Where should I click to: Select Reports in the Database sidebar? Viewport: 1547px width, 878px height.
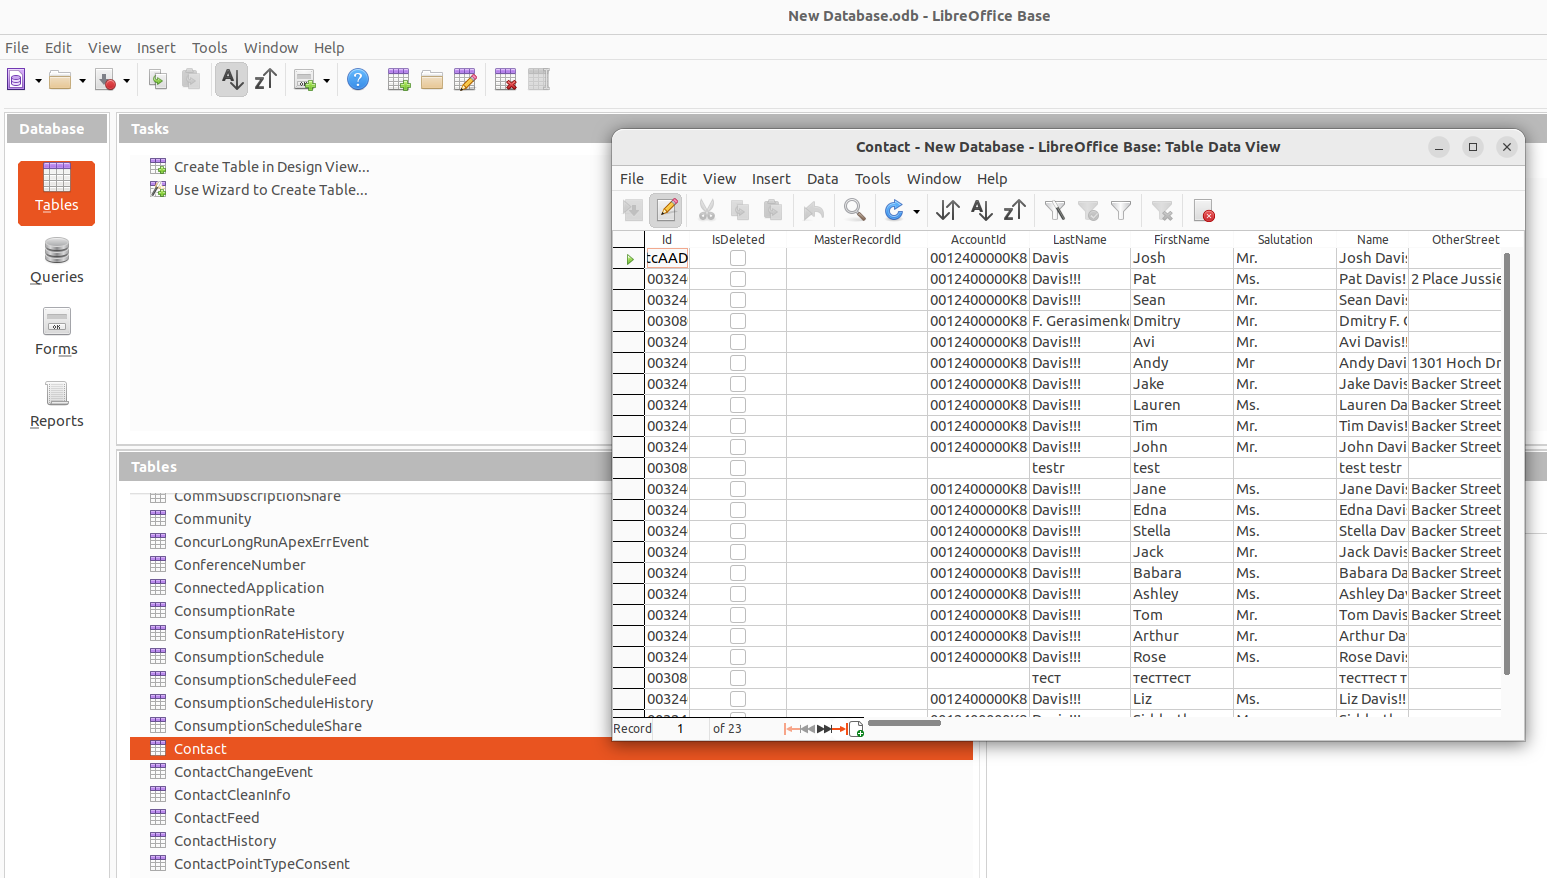pyautogui.click(x=57, y=405)
